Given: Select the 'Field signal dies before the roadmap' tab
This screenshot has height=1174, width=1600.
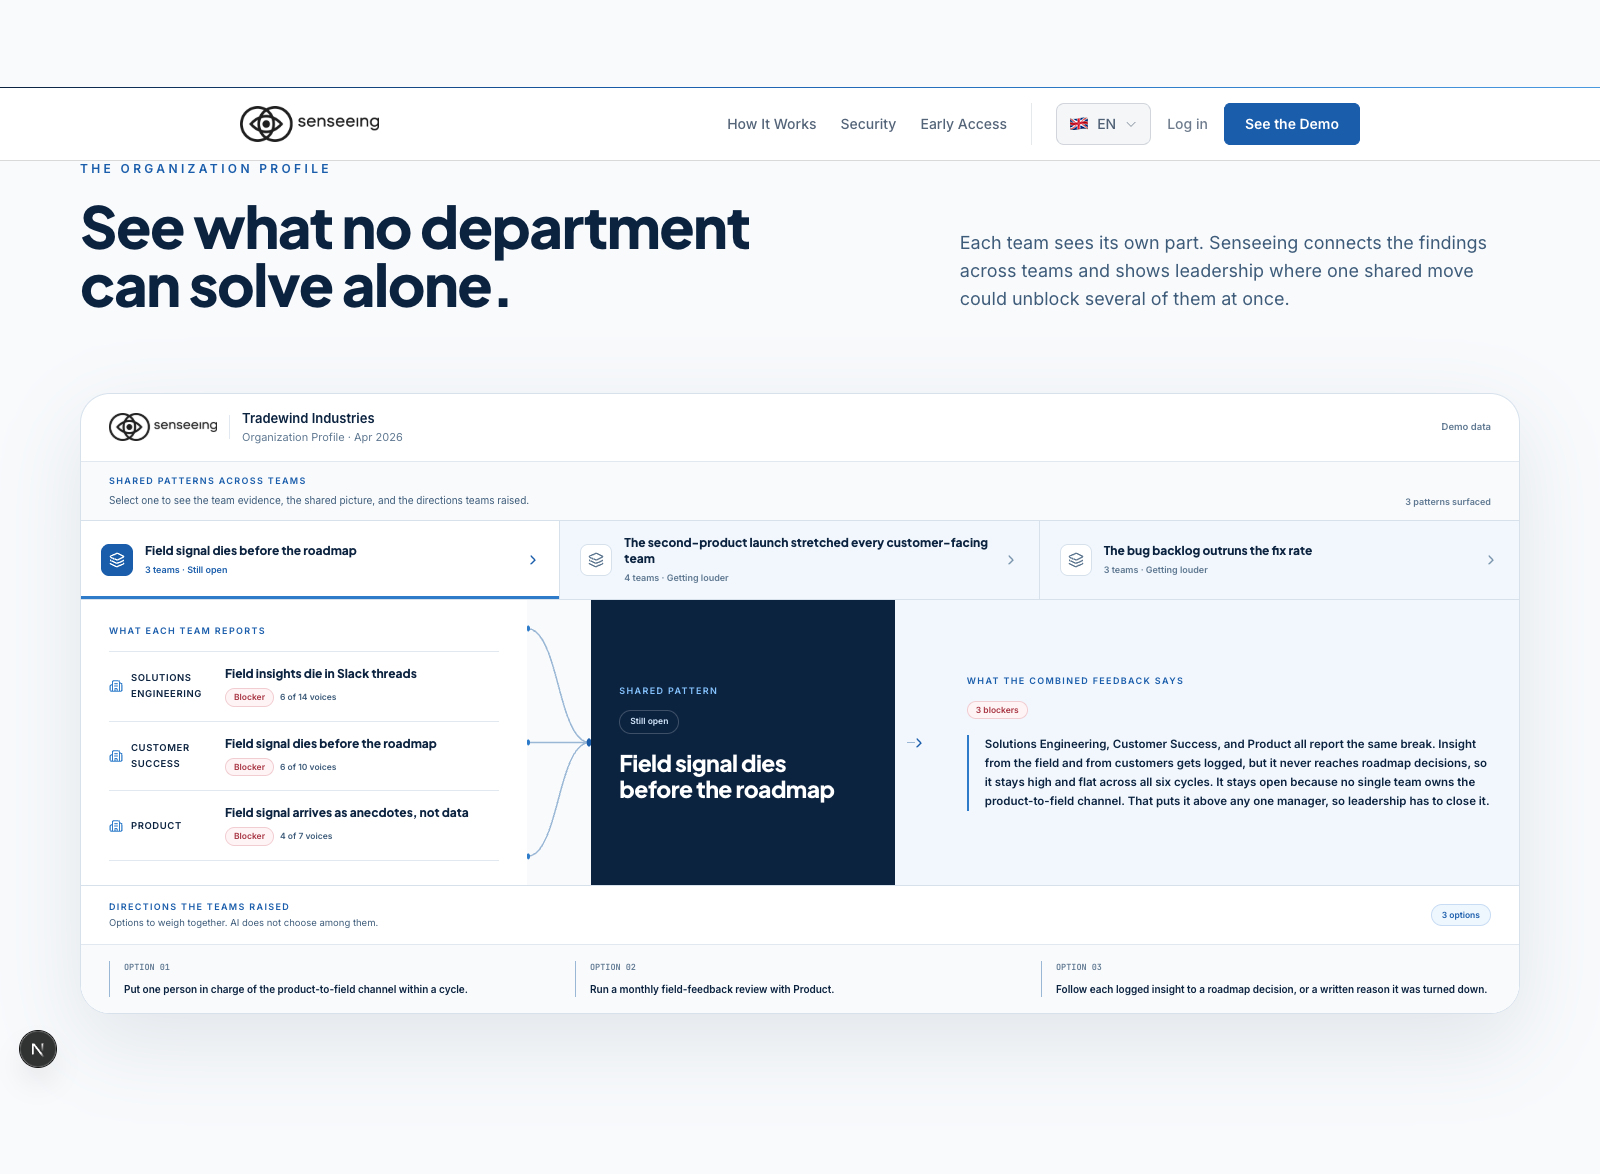Looking at the screenshot, I should [320, 560].
